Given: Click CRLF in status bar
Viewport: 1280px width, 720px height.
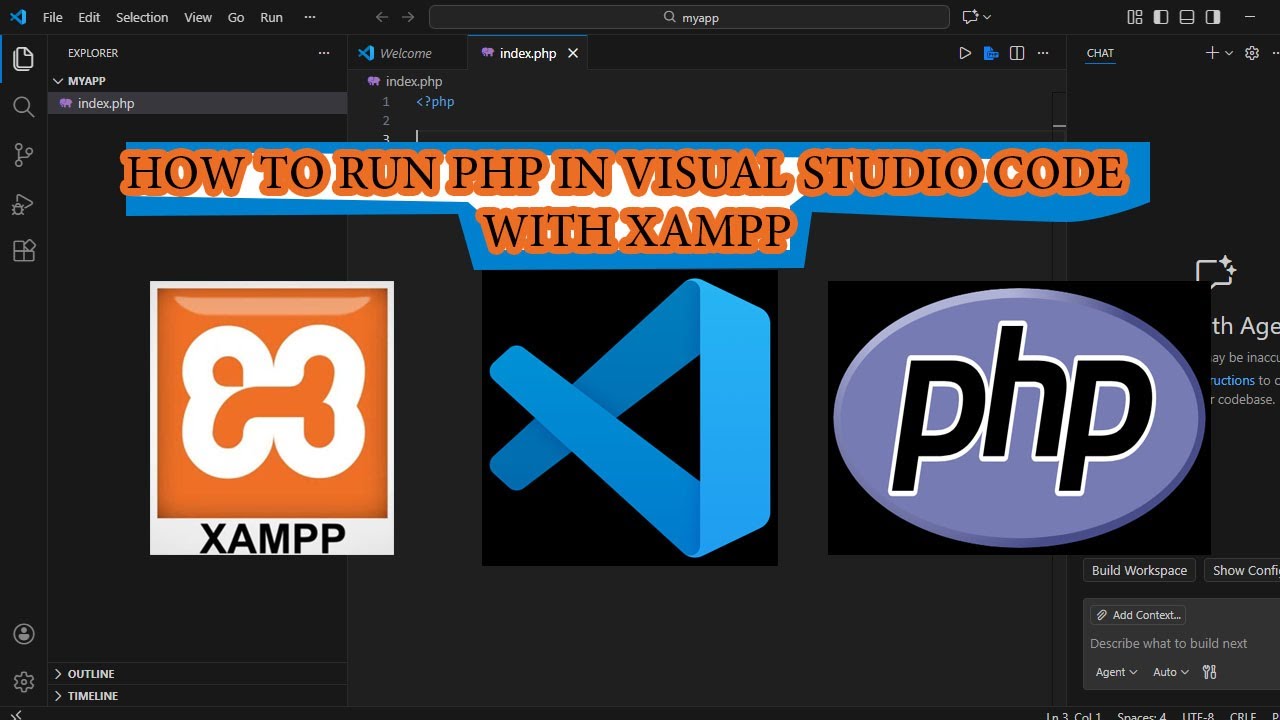Looking at the screenshot, I should pos(1243,715).
